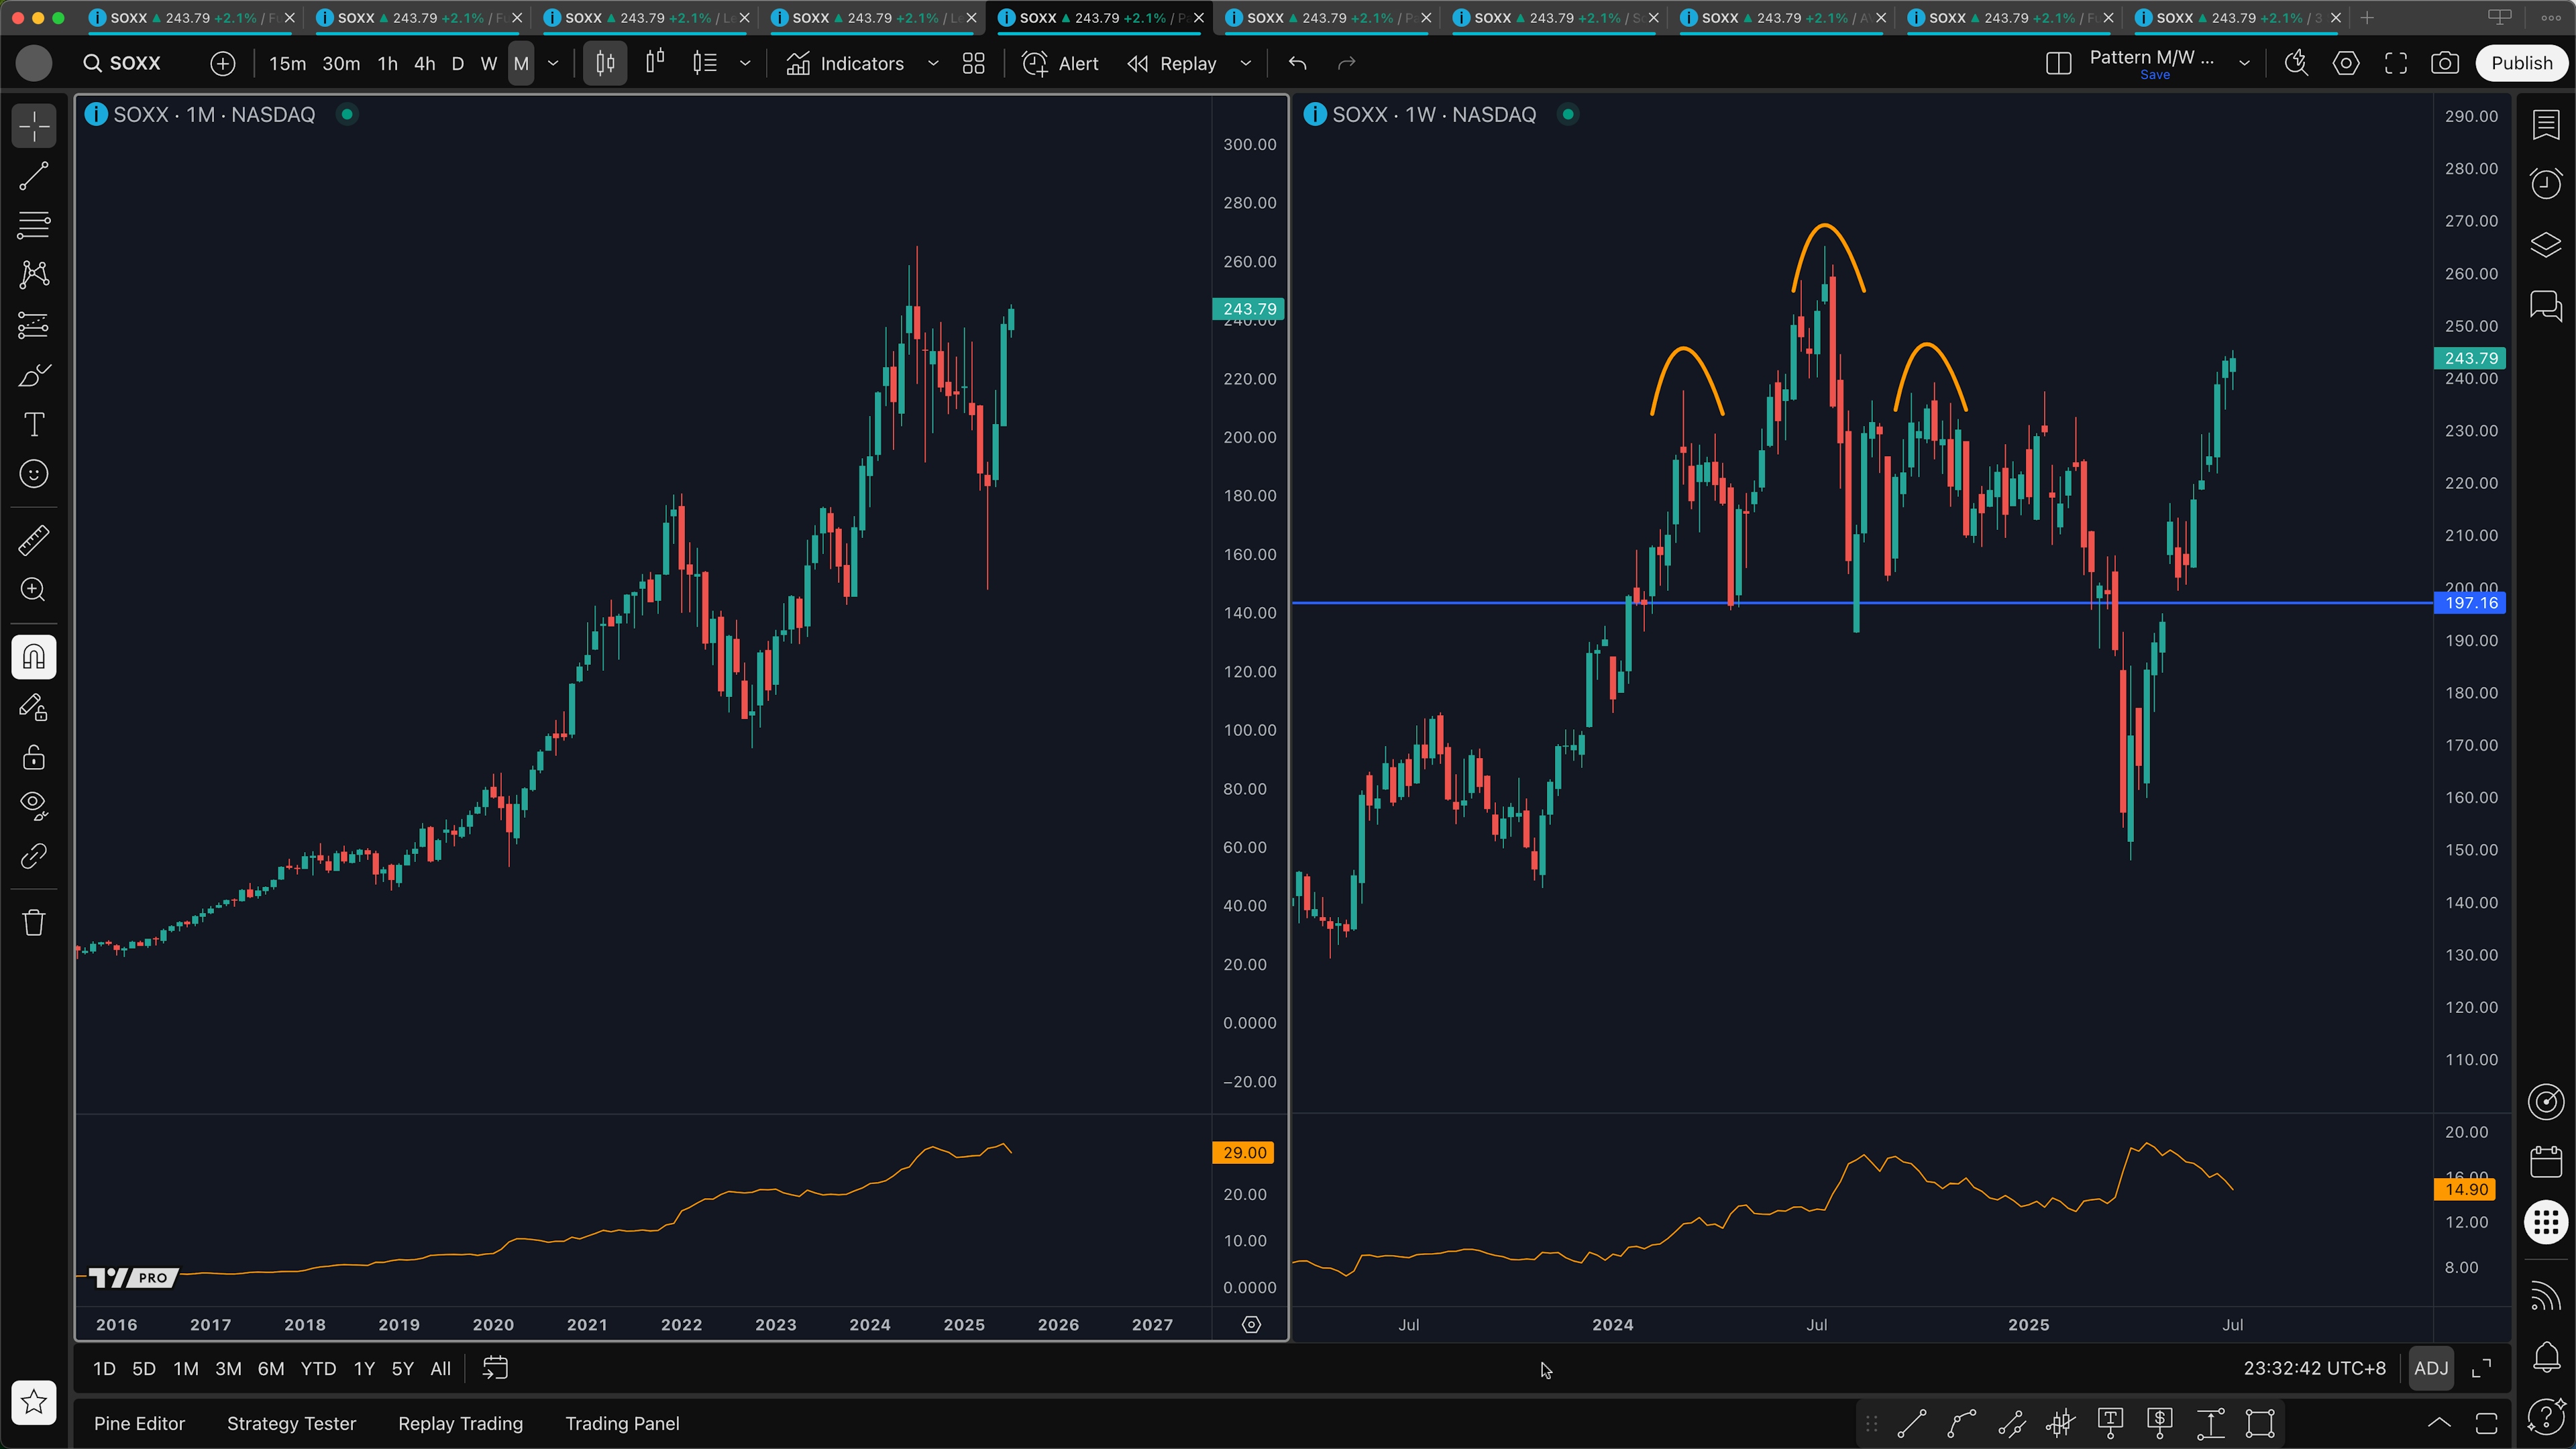Switch to the 30m timeframe
This screenshot has width=2576, height=1449.
(x=341, y=63)
